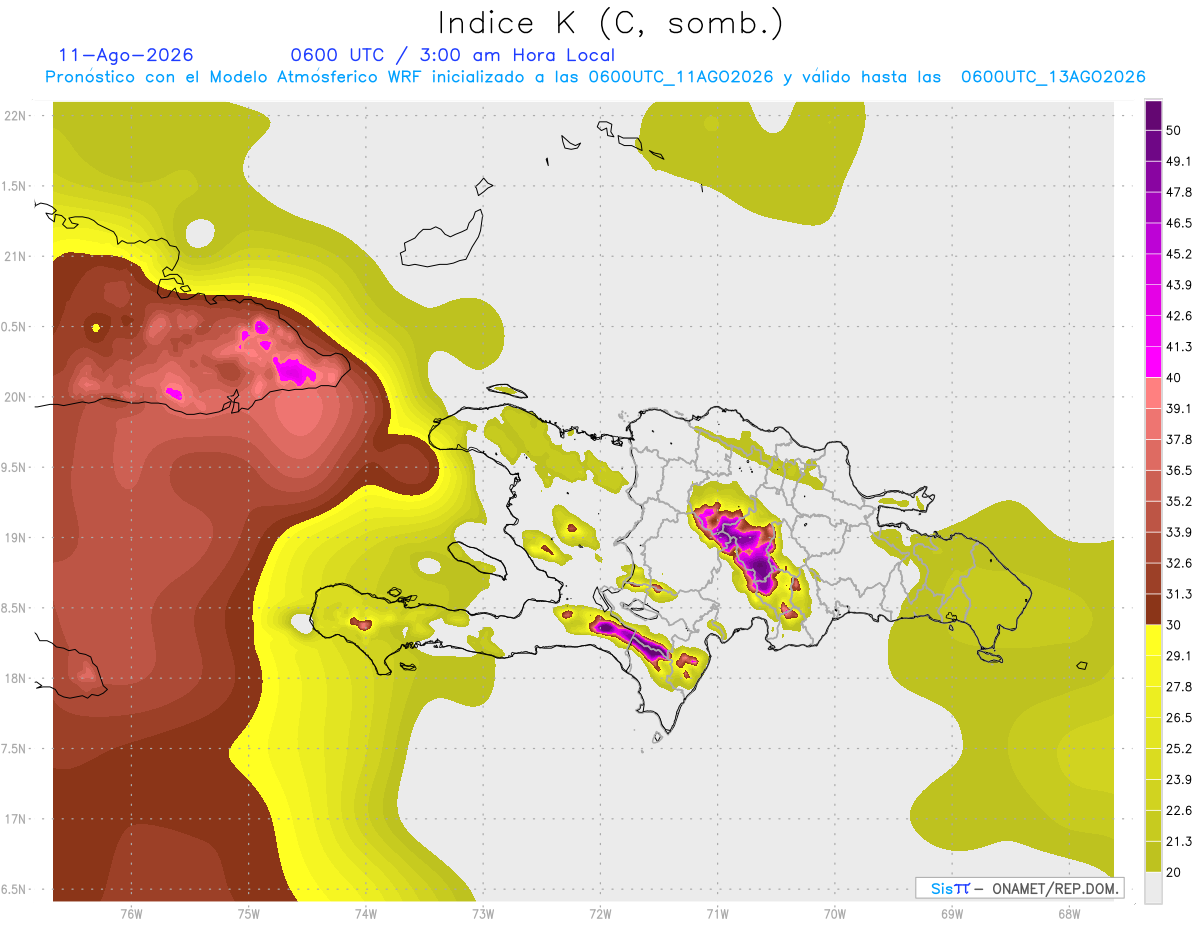Pick the colorbar swatch between 49.1 and 50
The height and width of the screenshot is (927, 1200).
[1154, 145]
